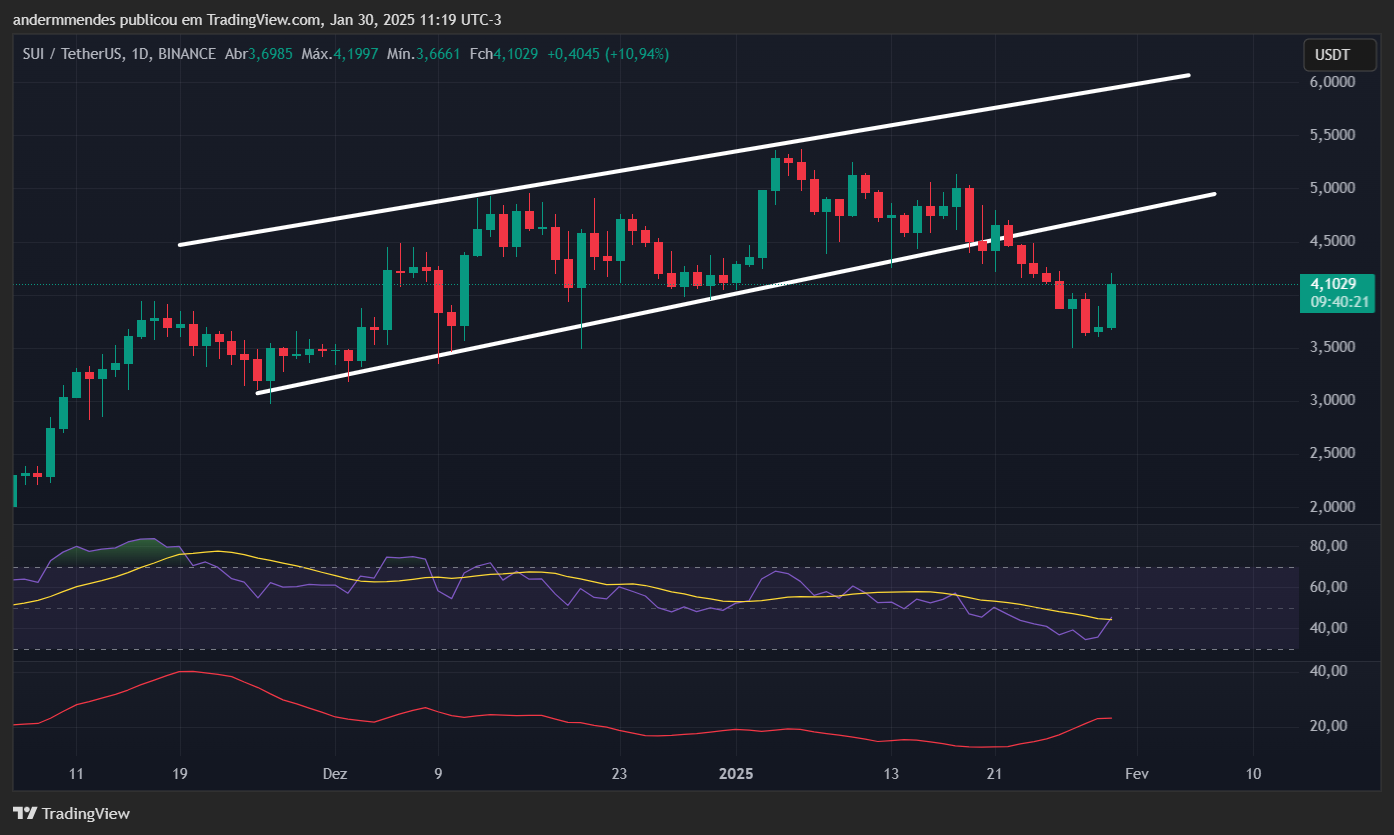Image resolution: width=1394 pixels, height=835 pixels.
Task: Select the lower white channel trendline
Action: (x=736, y=293)
